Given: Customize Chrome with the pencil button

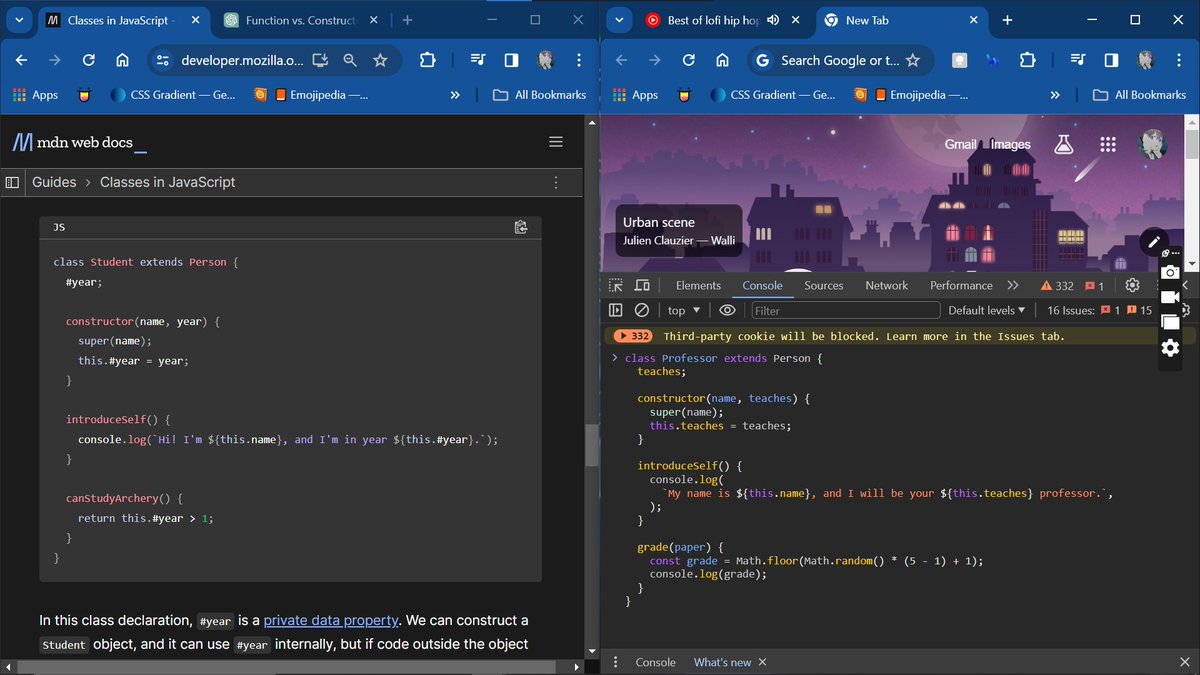Looking at the screenshot, I should pyautogui.click(x=1153, y=241).
